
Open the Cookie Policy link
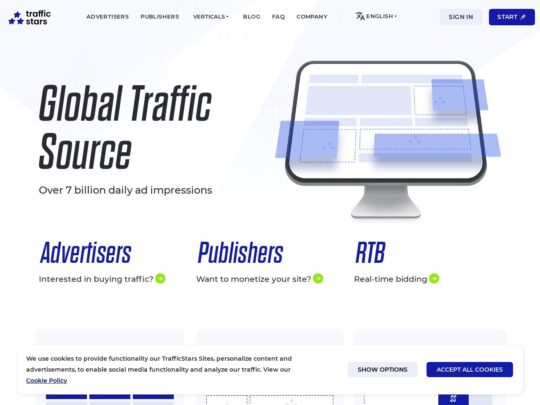(46, 380)
